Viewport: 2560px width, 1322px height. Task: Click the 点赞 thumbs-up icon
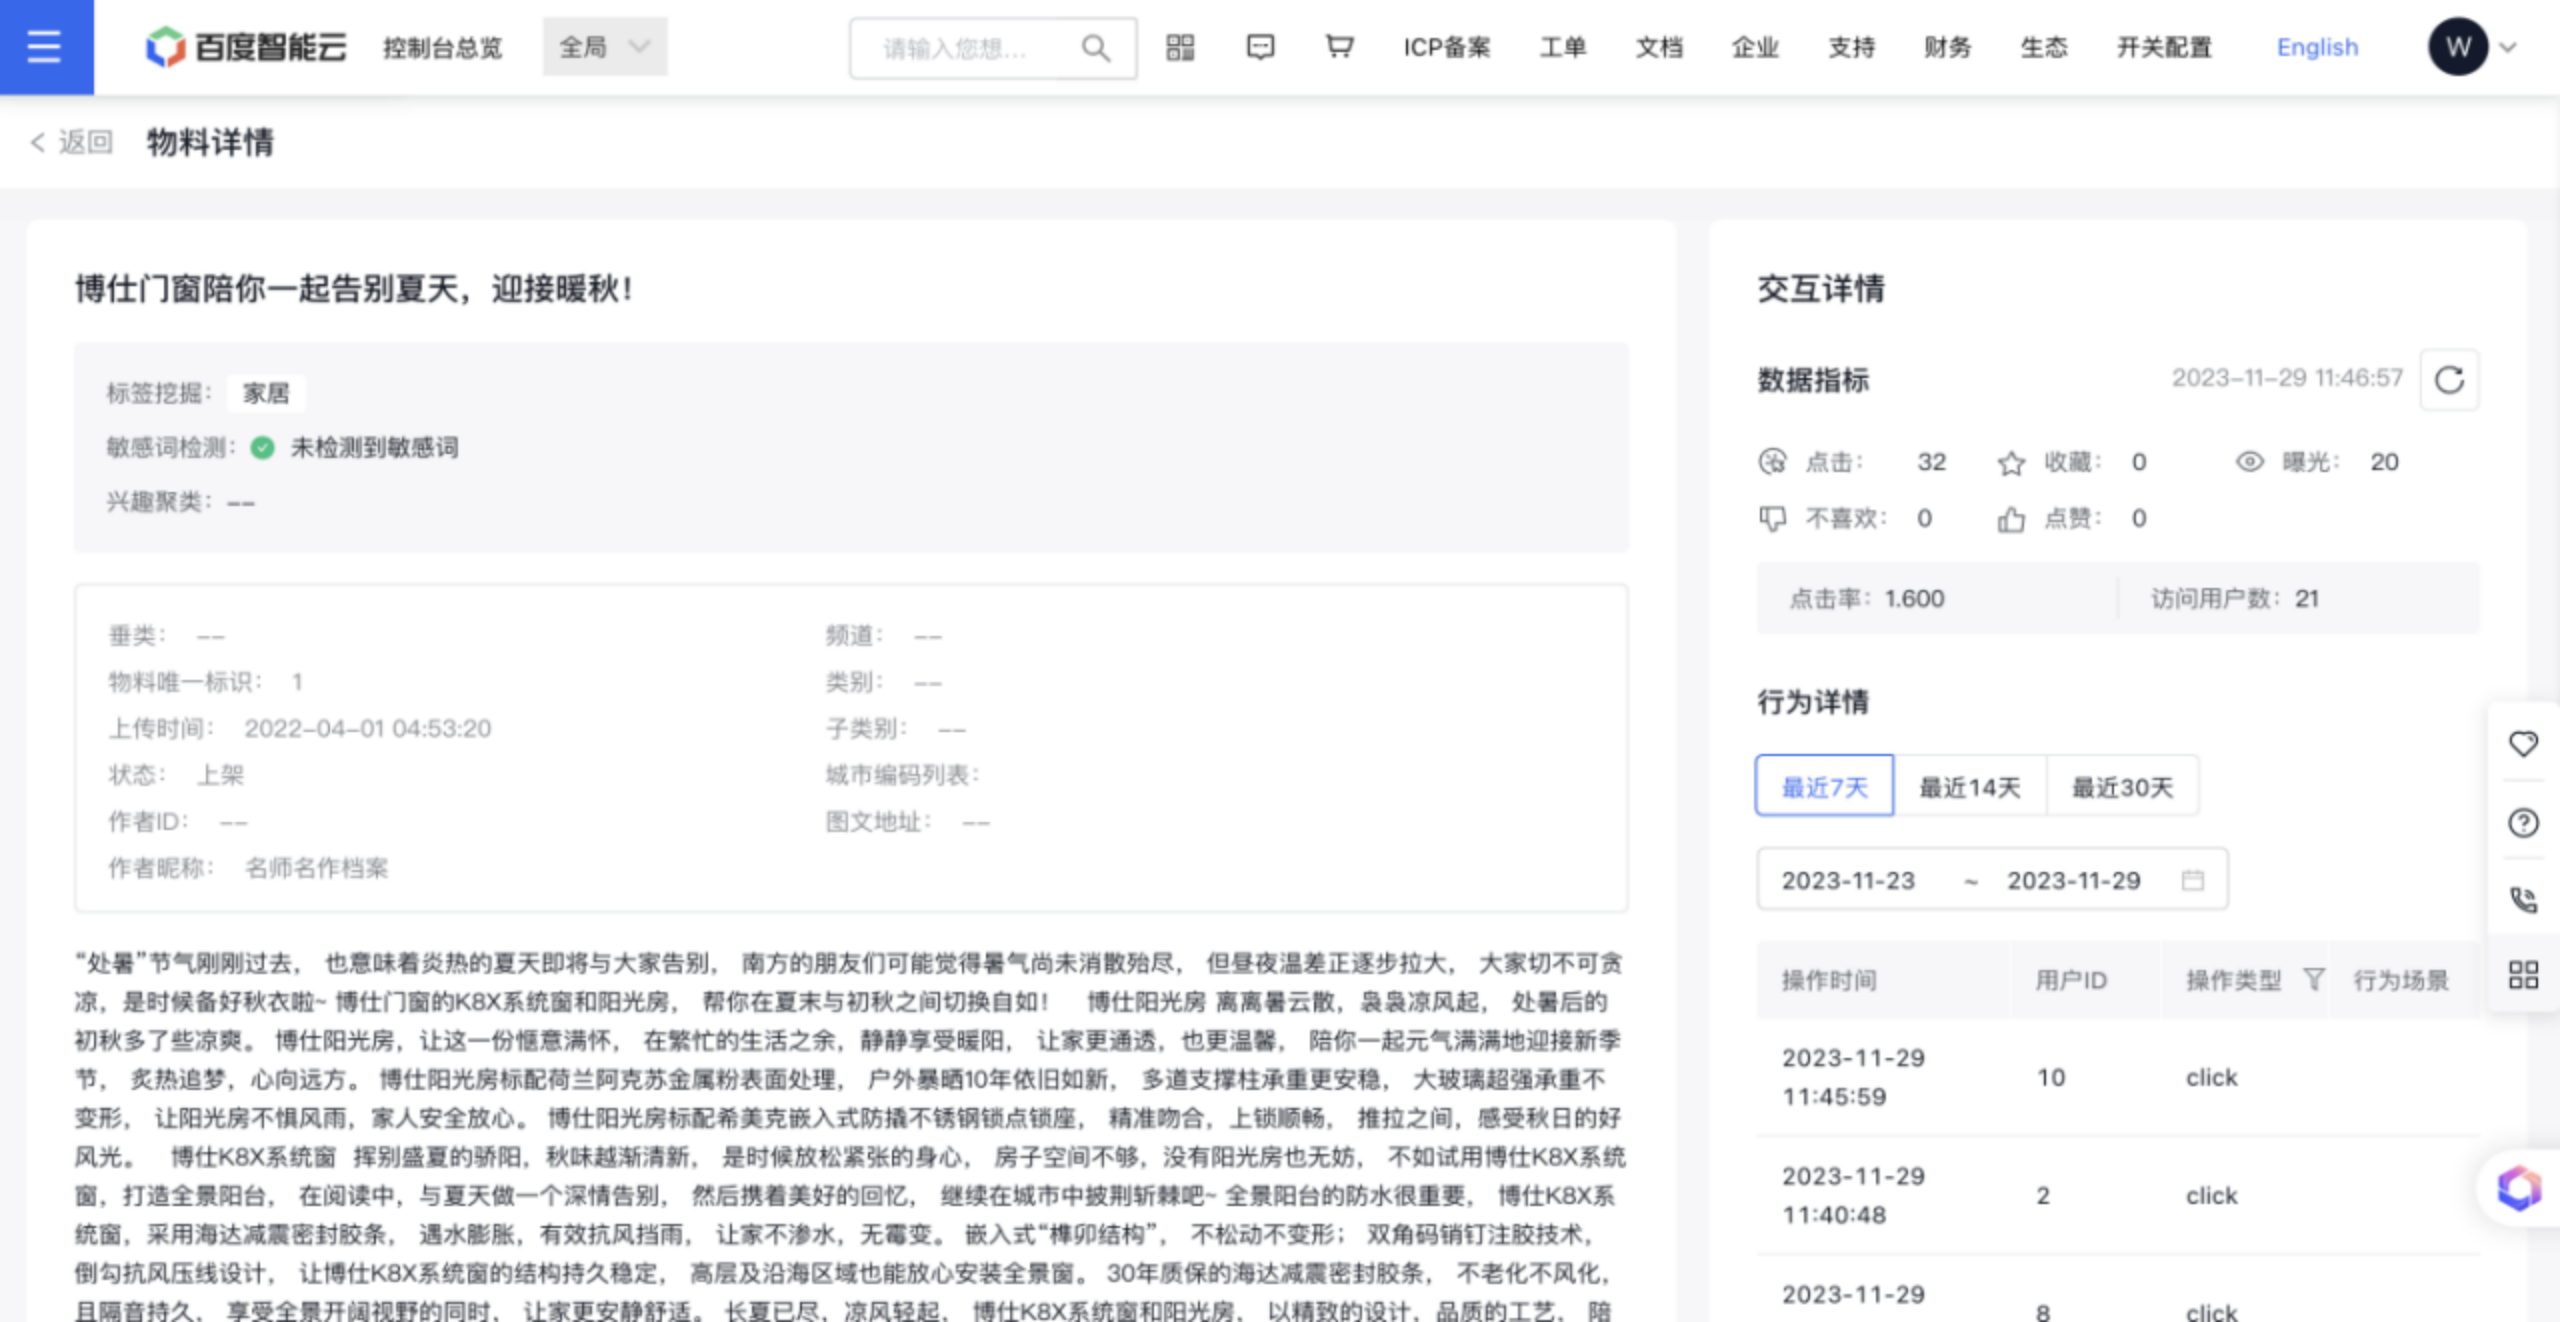point(2011,518)
